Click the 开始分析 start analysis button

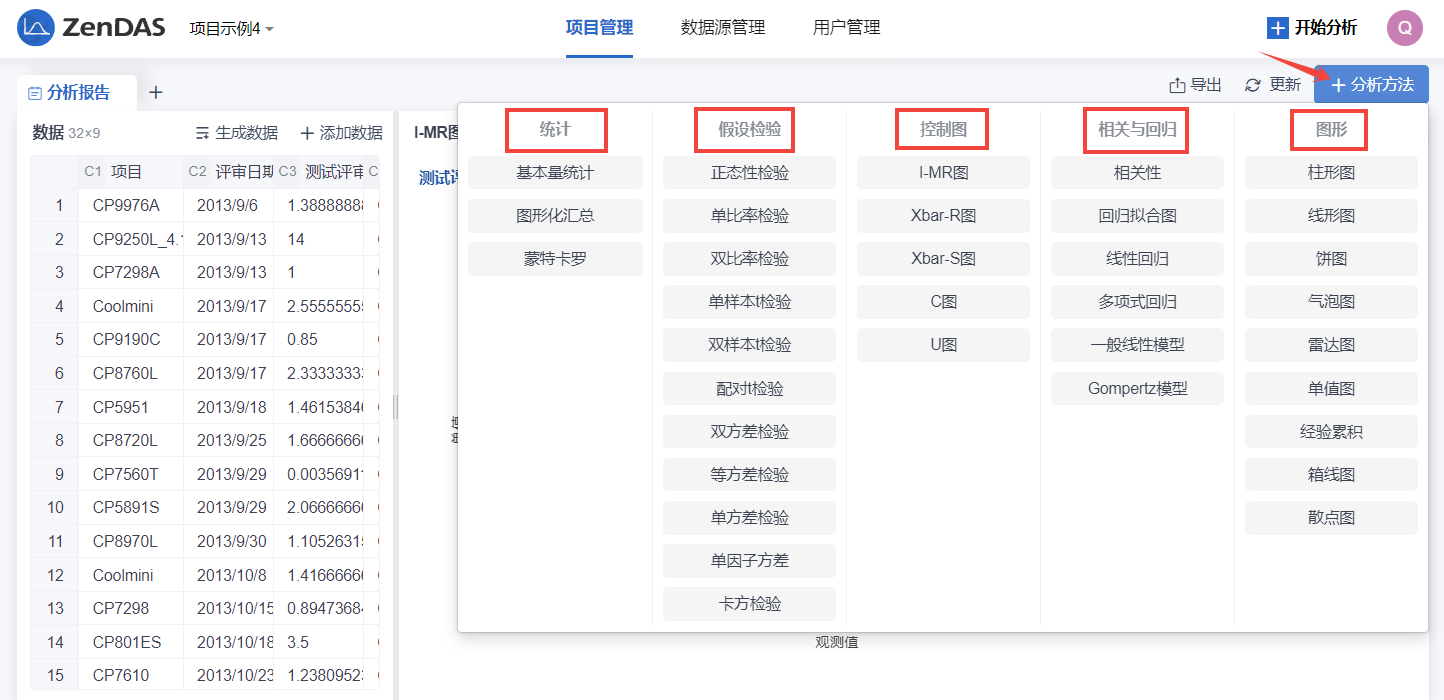[1312, 28]
